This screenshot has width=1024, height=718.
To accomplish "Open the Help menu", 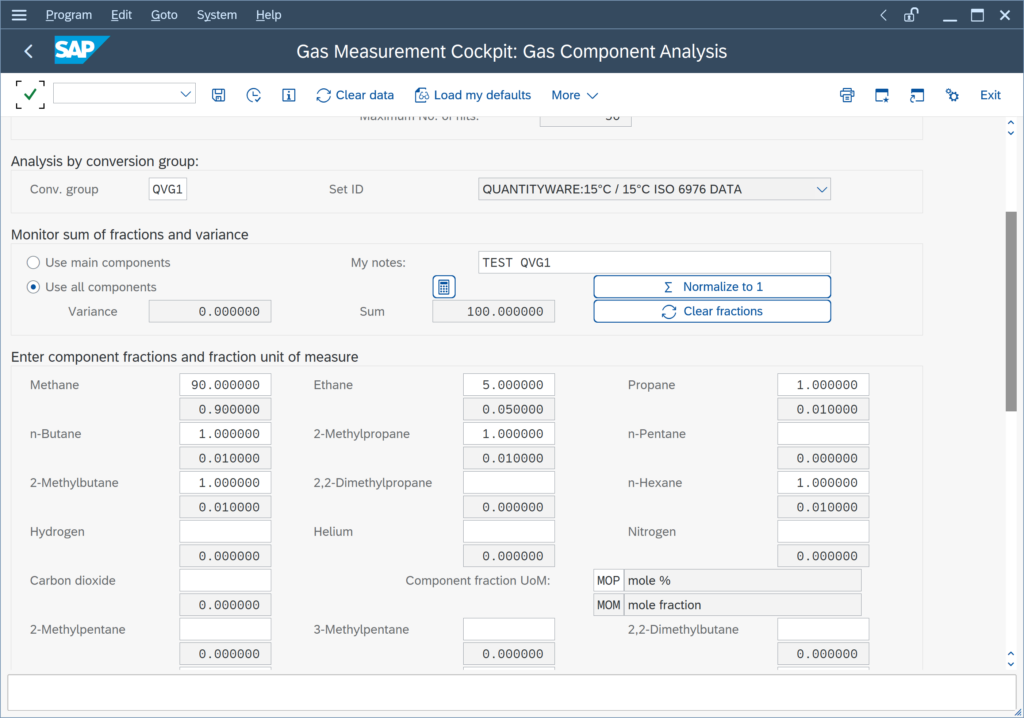I will pos(268,14).
